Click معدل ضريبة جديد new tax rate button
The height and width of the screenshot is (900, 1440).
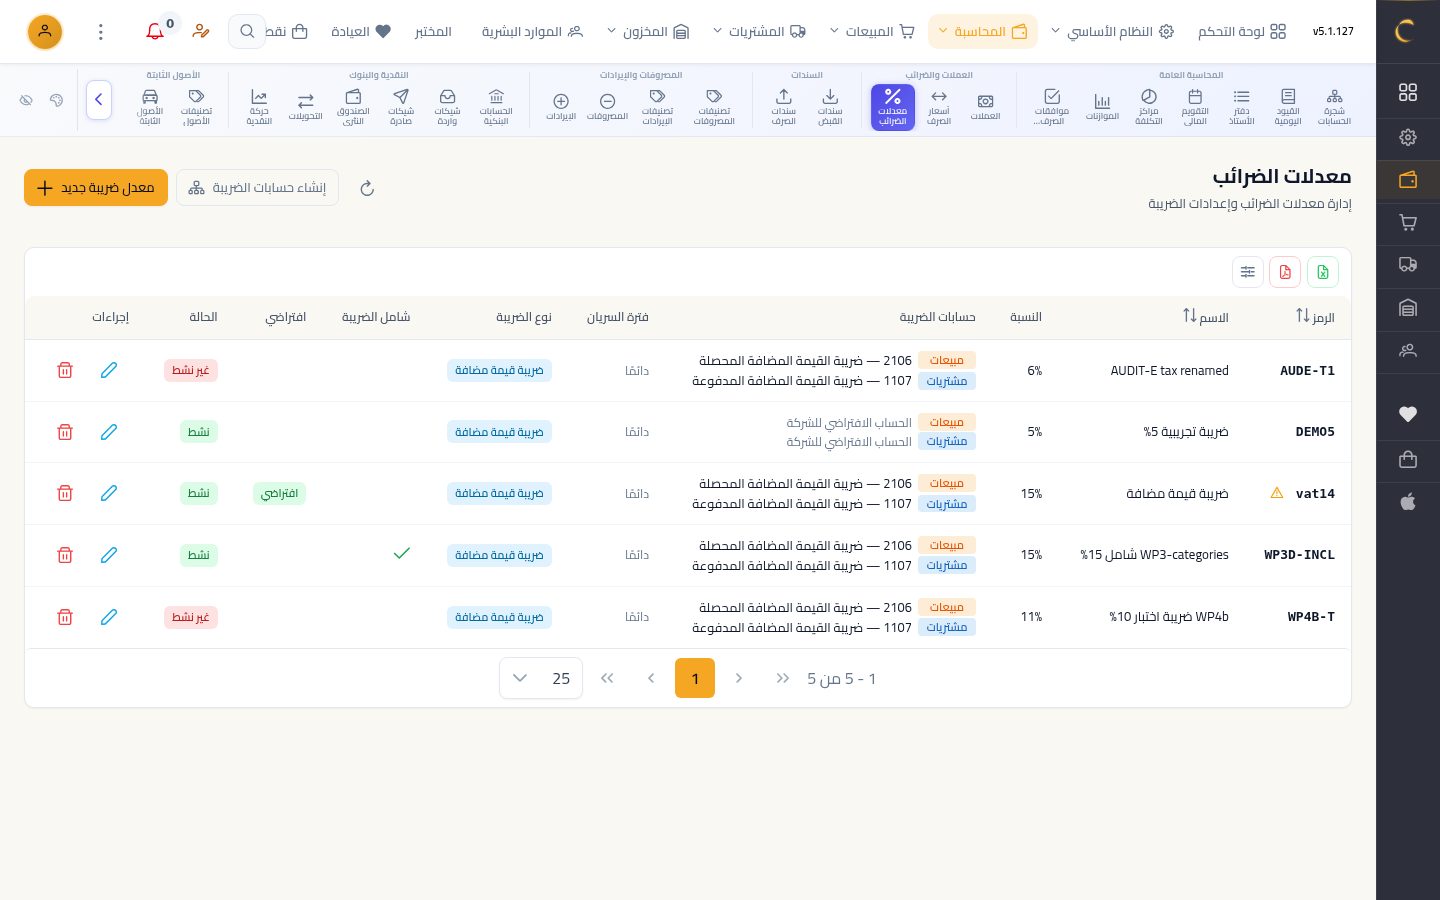pos(96,188)
